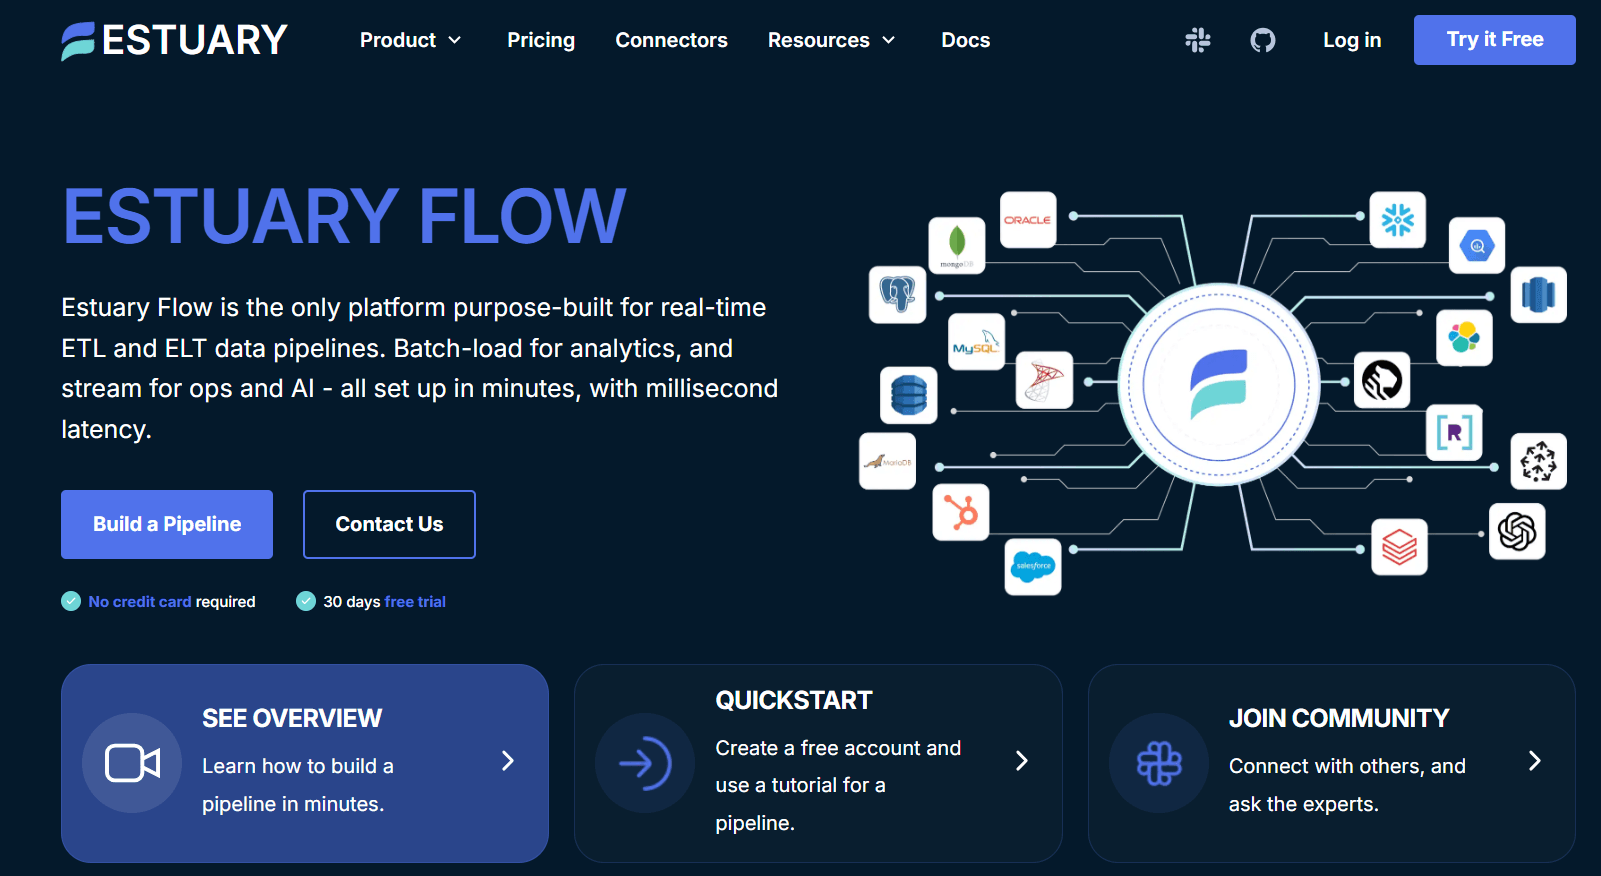Click the circular arrows connector icon

[x=1538, y=461]
